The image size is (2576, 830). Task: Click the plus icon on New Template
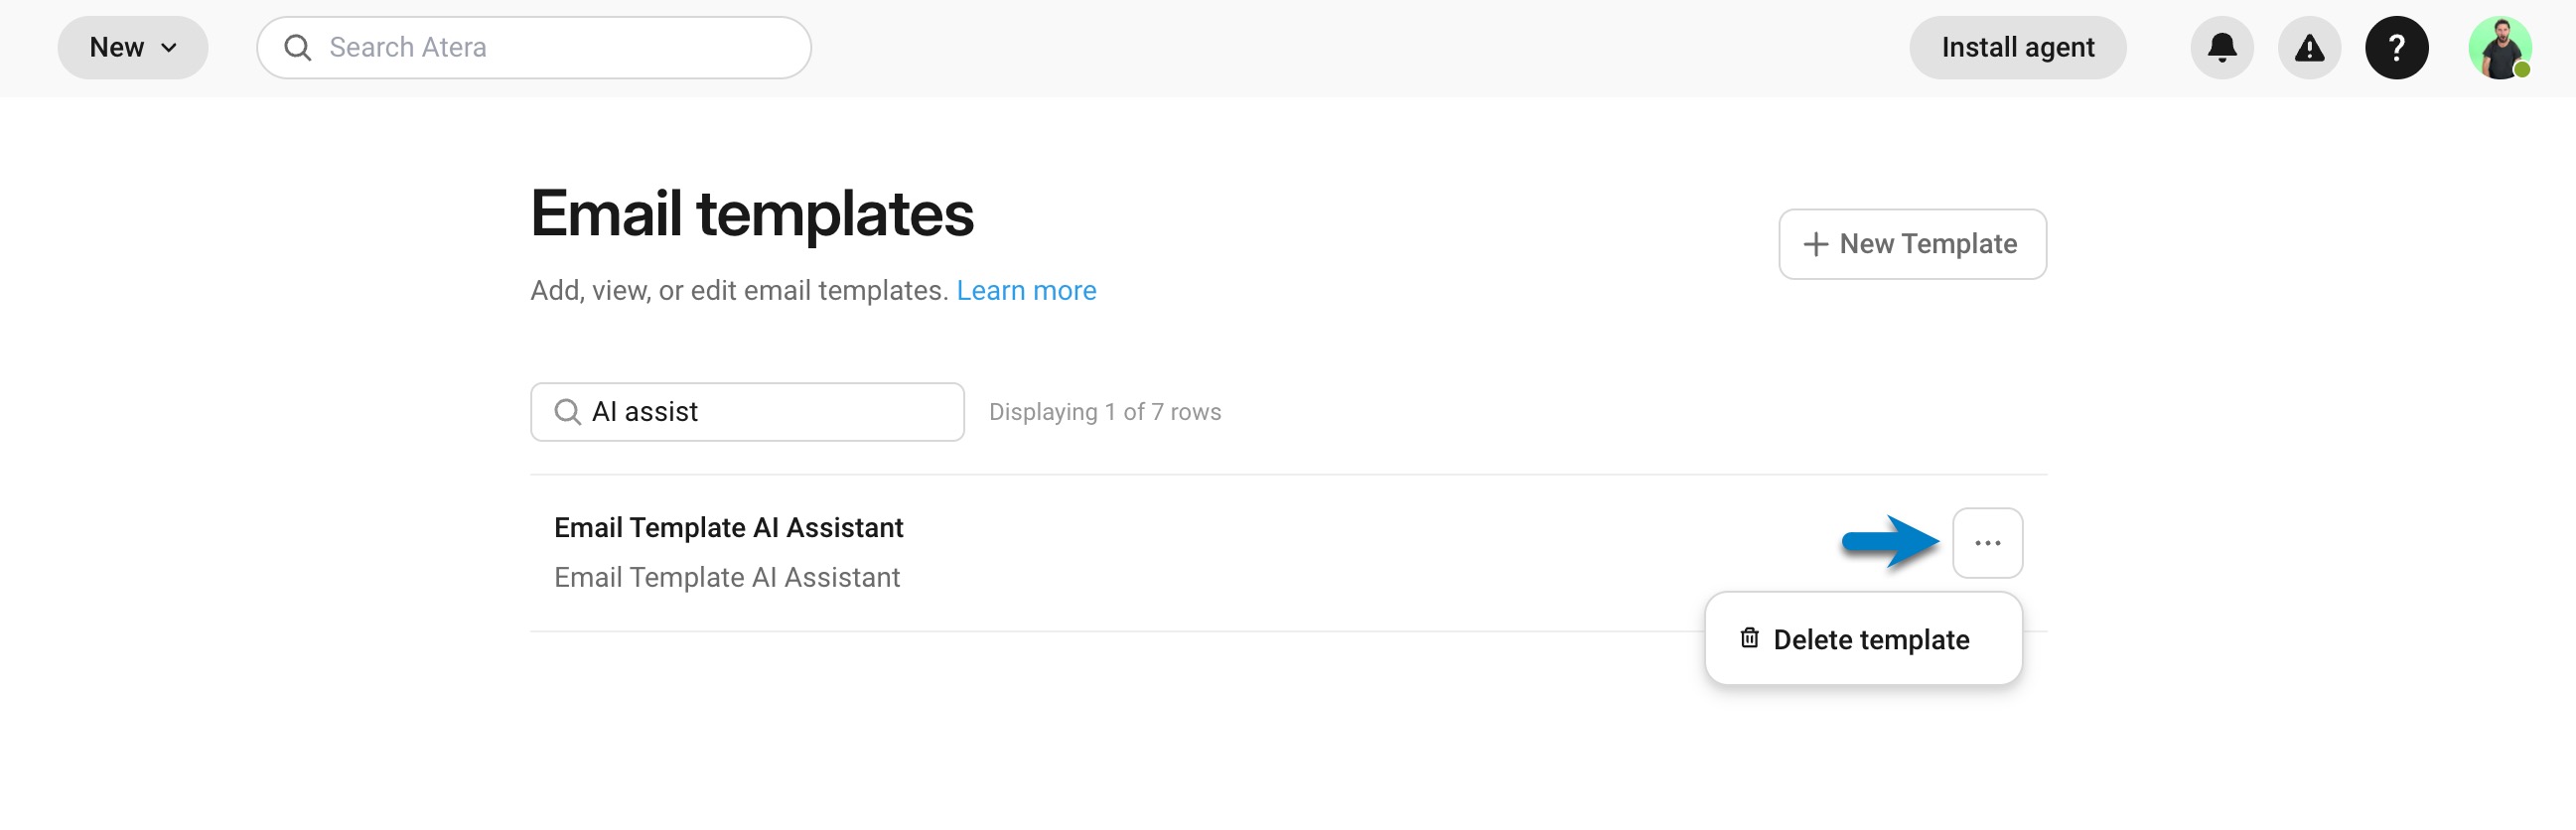1815,244
